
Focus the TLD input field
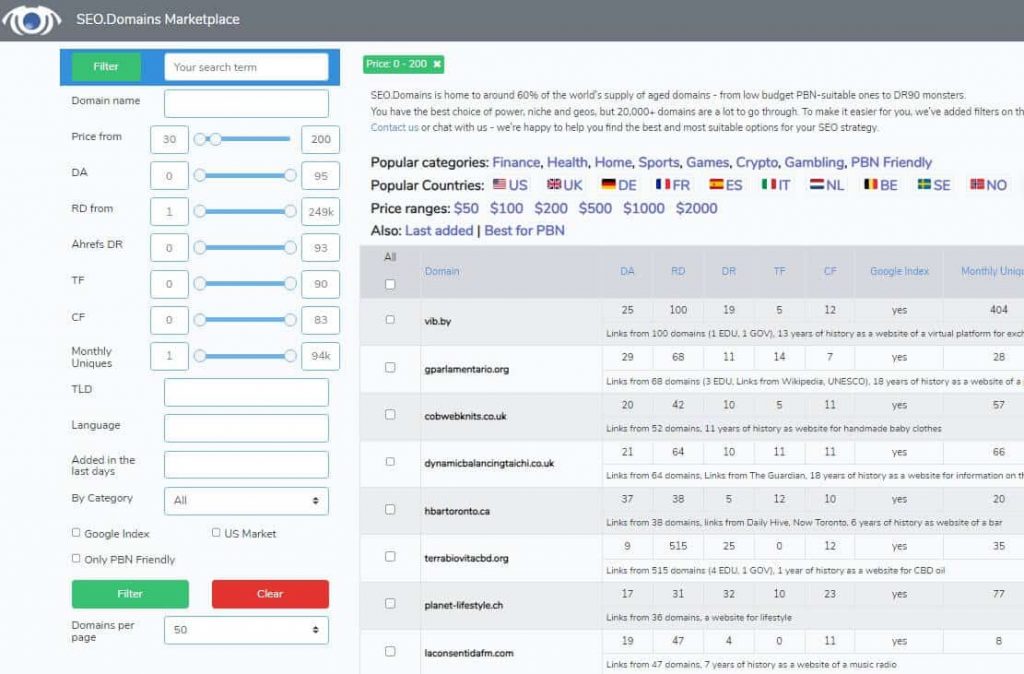(246, 392)
